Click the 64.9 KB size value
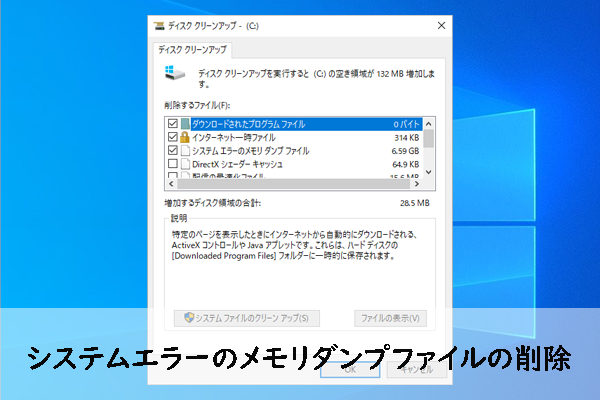Viewport: 600px width, 400px height. tap(406, 164)
